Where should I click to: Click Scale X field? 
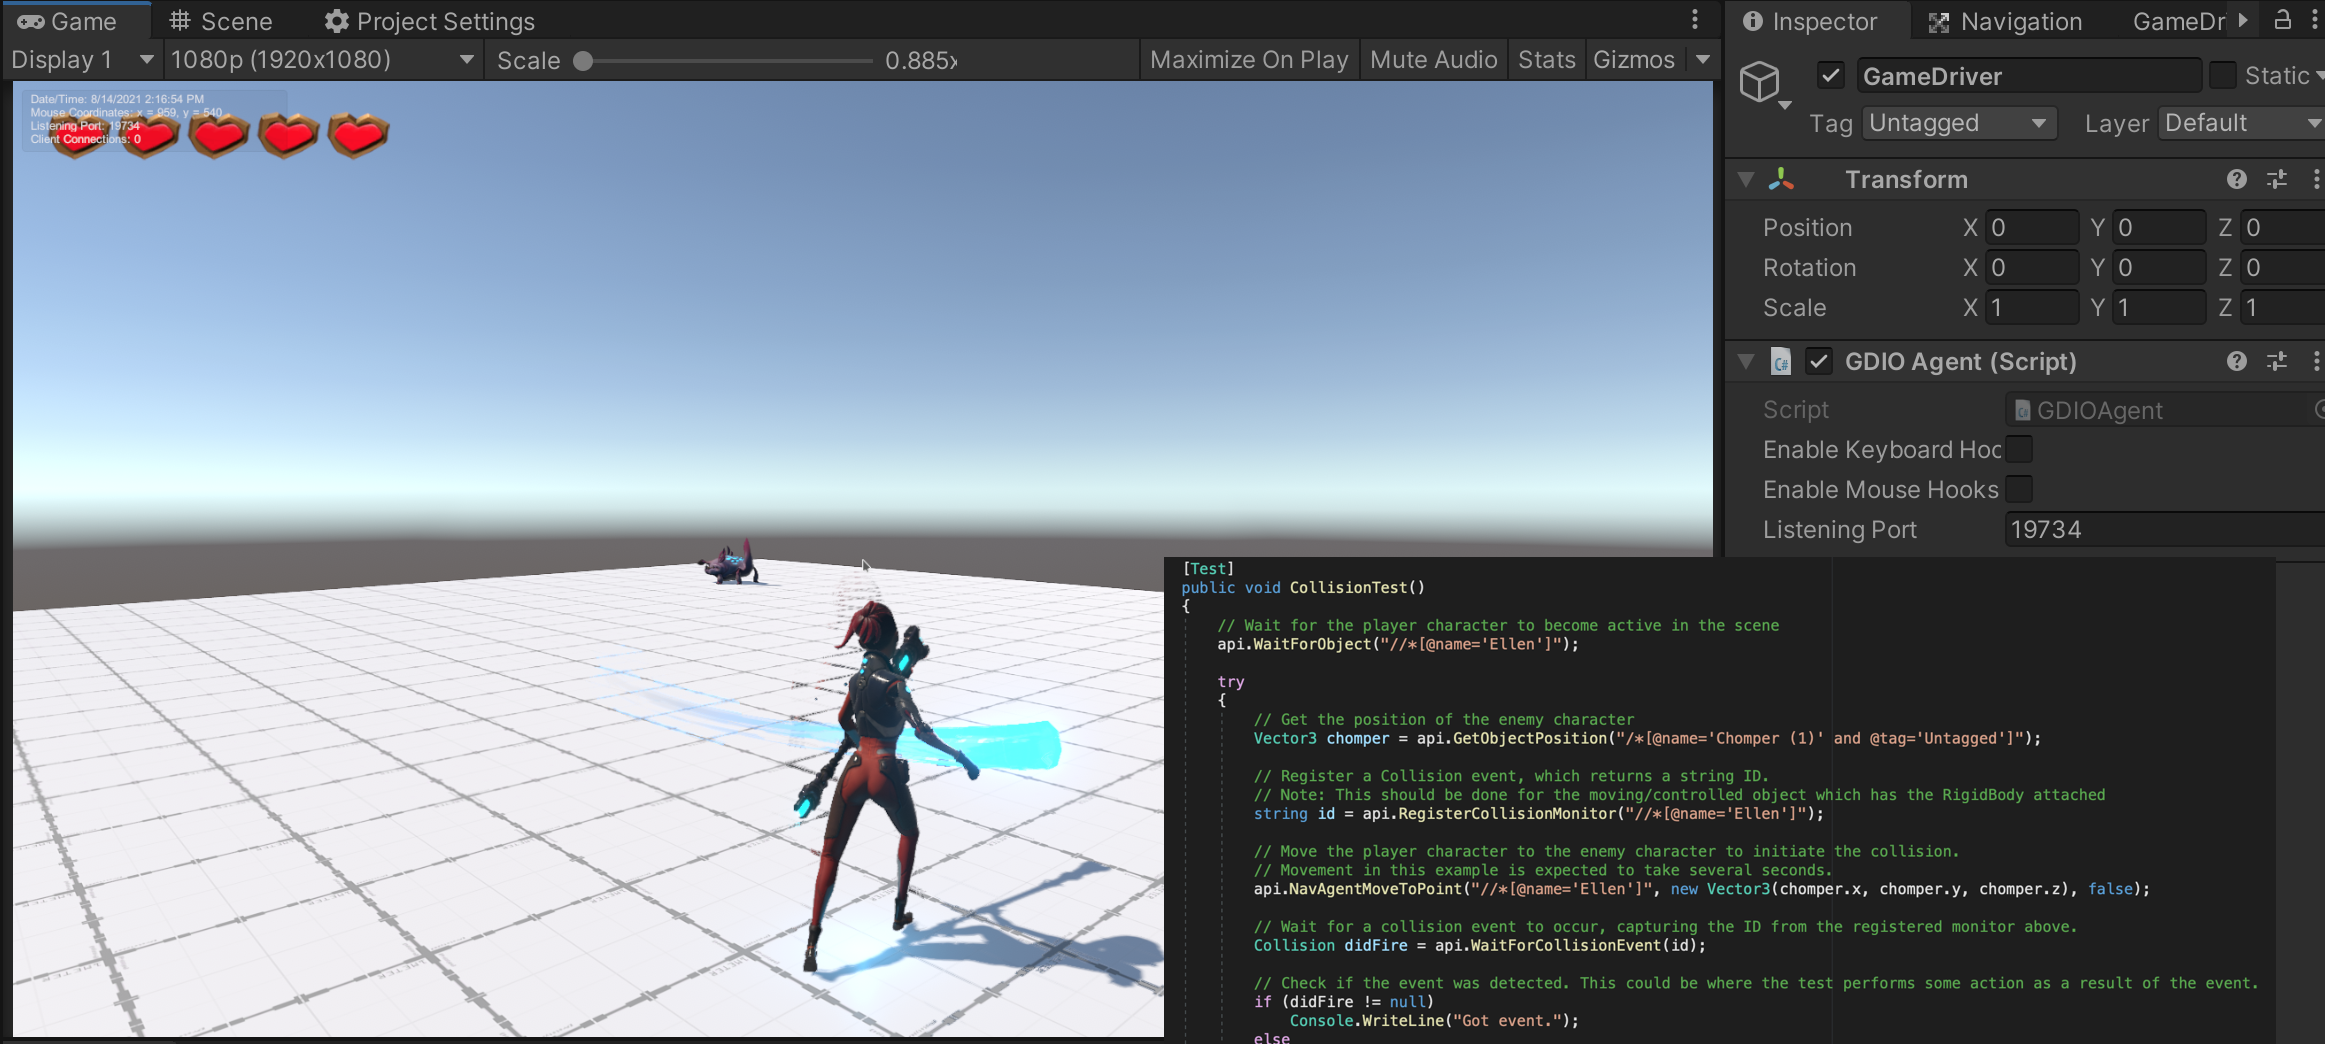click(x=2032, y=307)
